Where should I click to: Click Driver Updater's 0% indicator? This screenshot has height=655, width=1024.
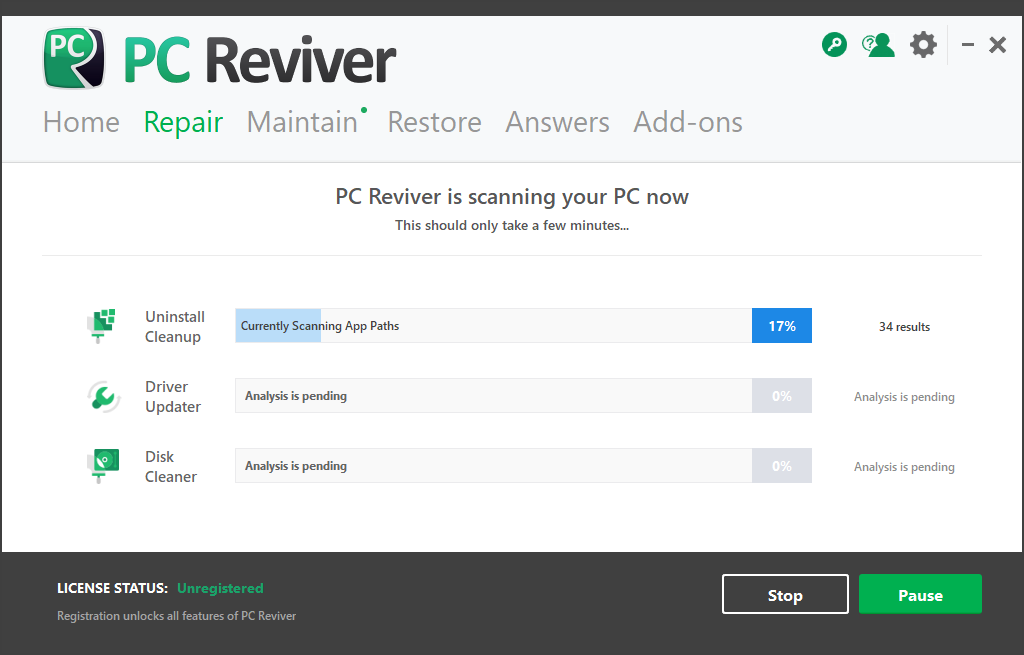coord(782,396)
